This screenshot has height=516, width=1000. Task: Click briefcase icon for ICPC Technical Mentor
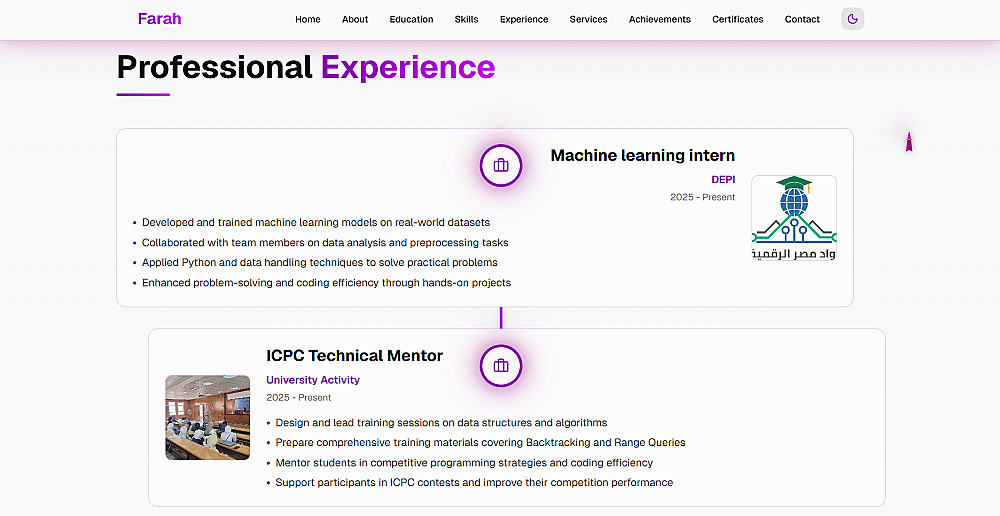501,365
